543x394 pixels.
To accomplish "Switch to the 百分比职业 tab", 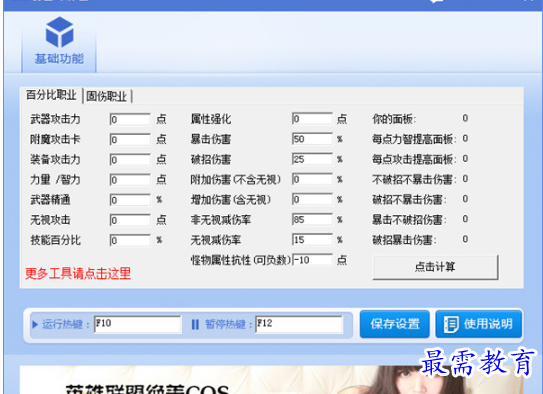I will pyautogui.click(x=51, y=95).
